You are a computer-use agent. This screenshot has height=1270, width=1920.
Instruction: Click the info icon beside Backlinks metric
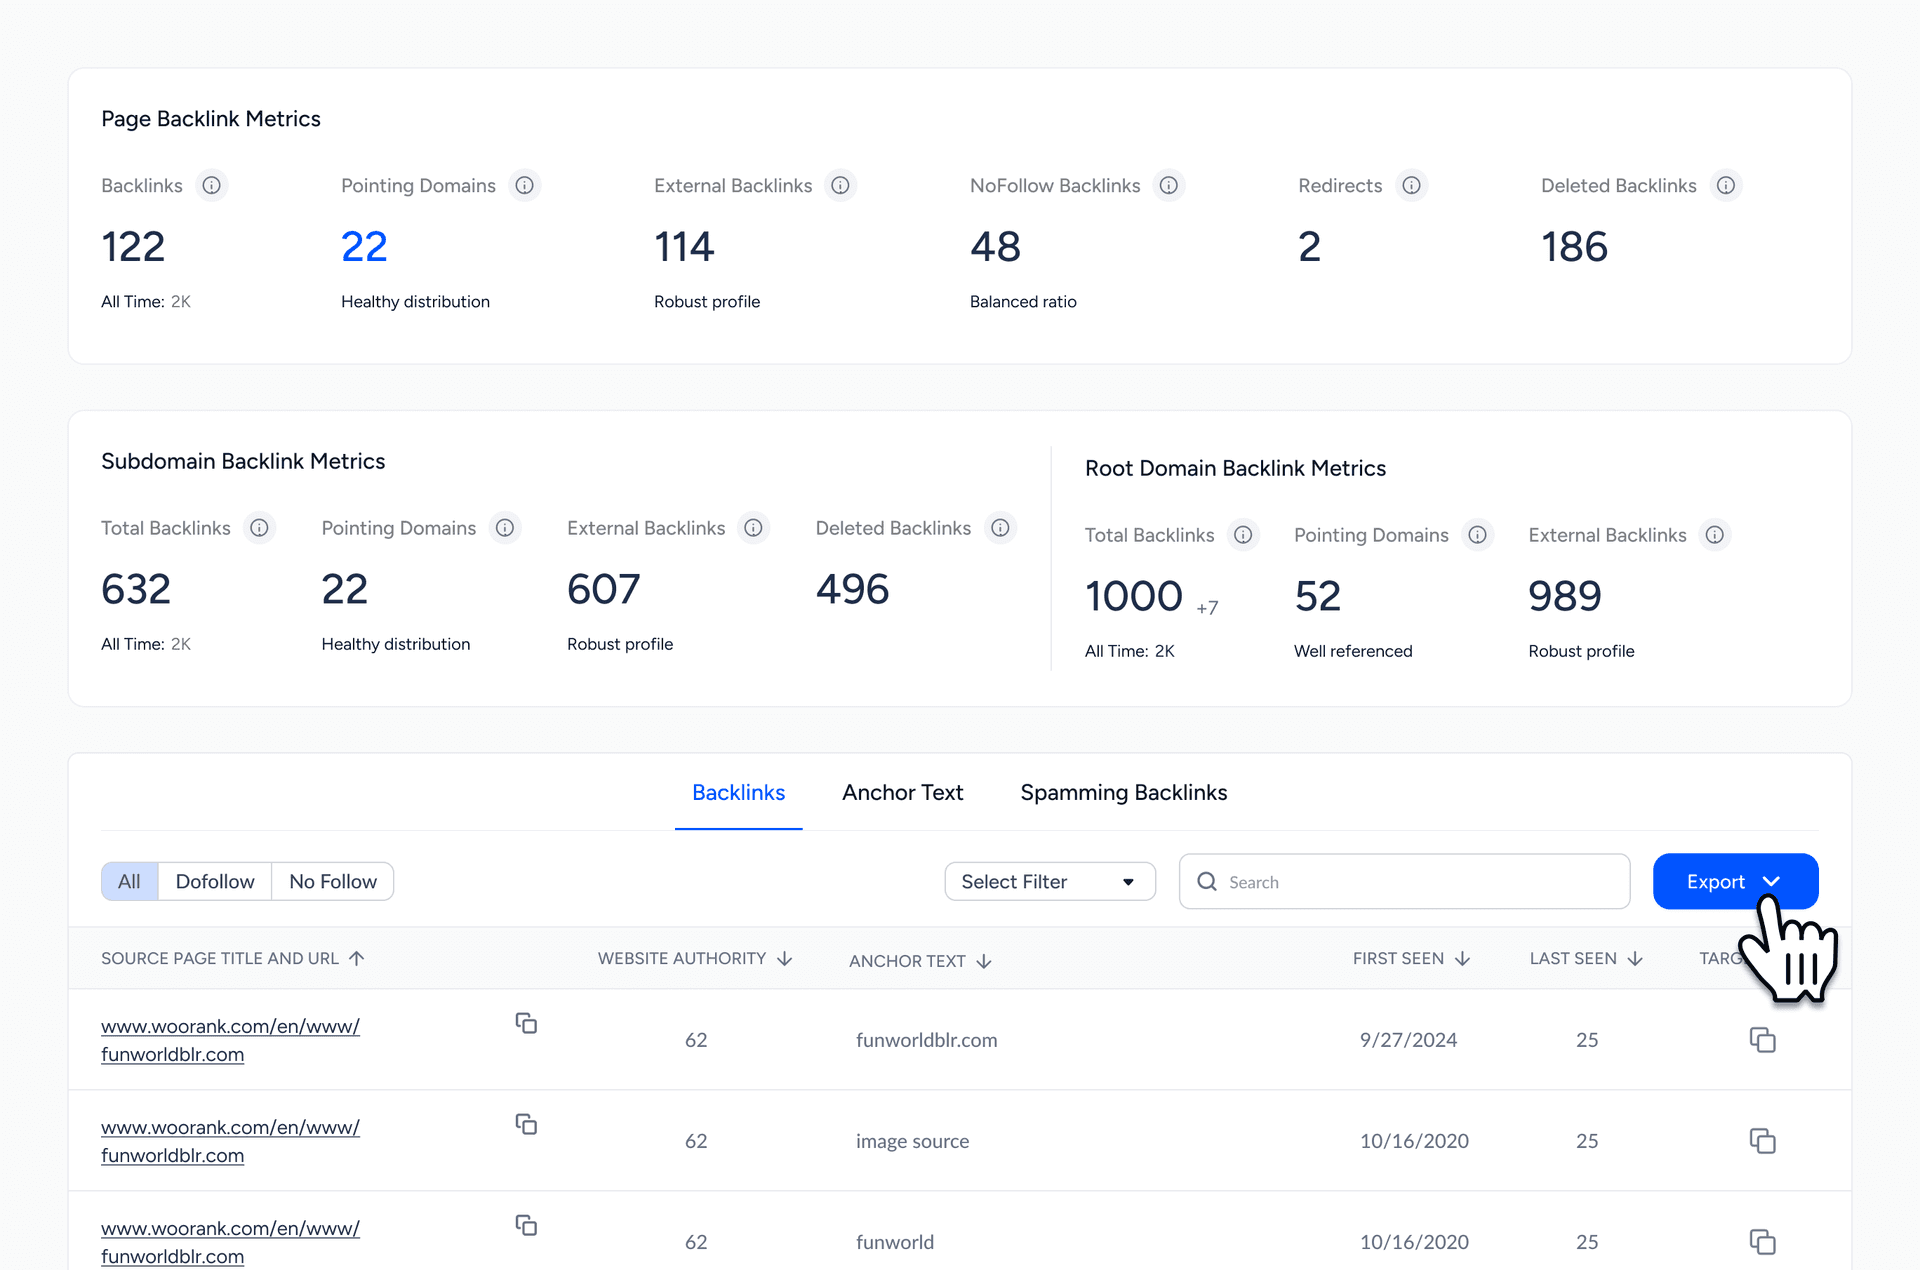coord(212,185)
